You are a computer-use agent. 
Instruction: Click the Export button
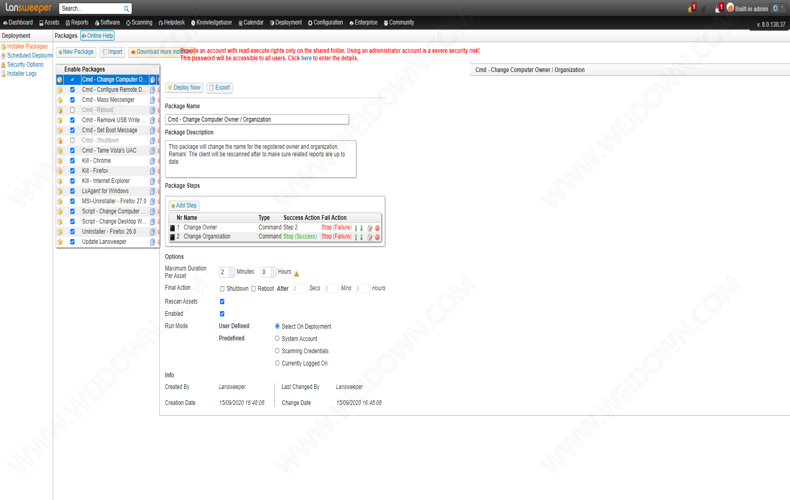[x=219, y=88]
